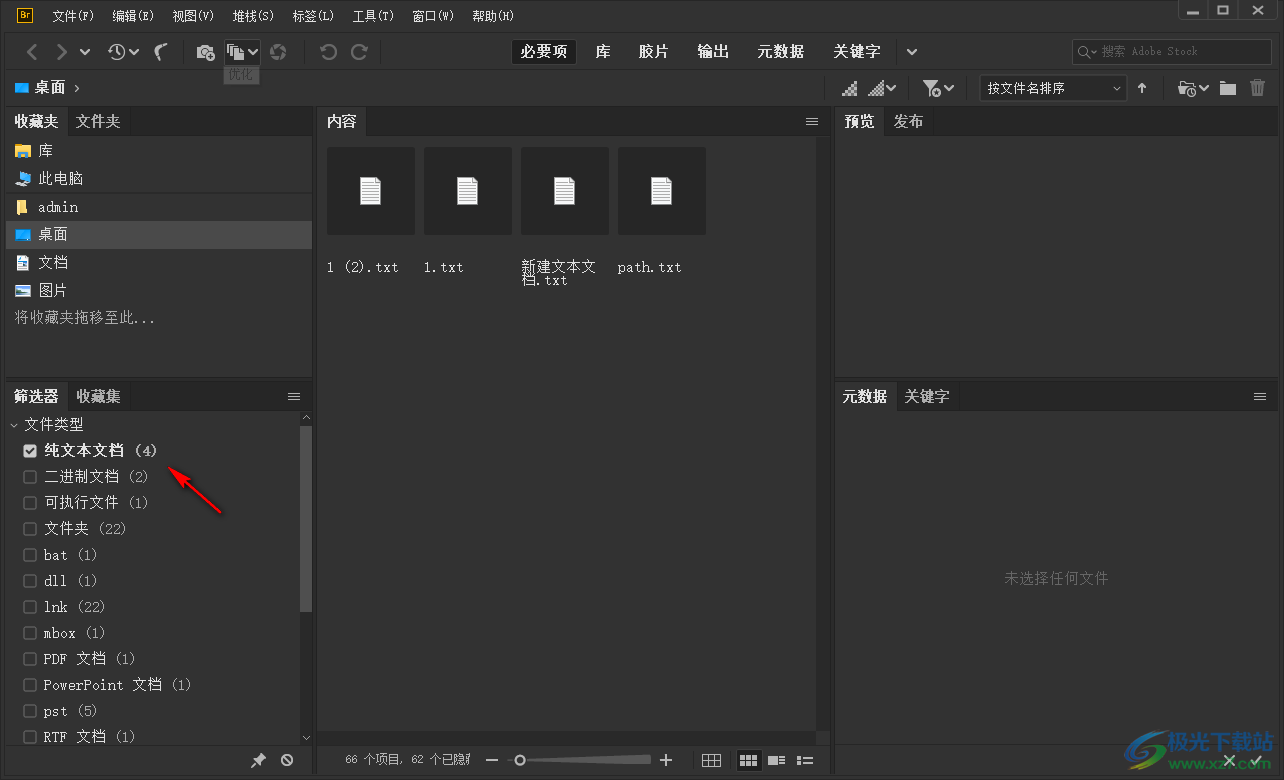The image size is (1284, 780).
Task: Switch to details view icon
Action: (x=776, y=760)
